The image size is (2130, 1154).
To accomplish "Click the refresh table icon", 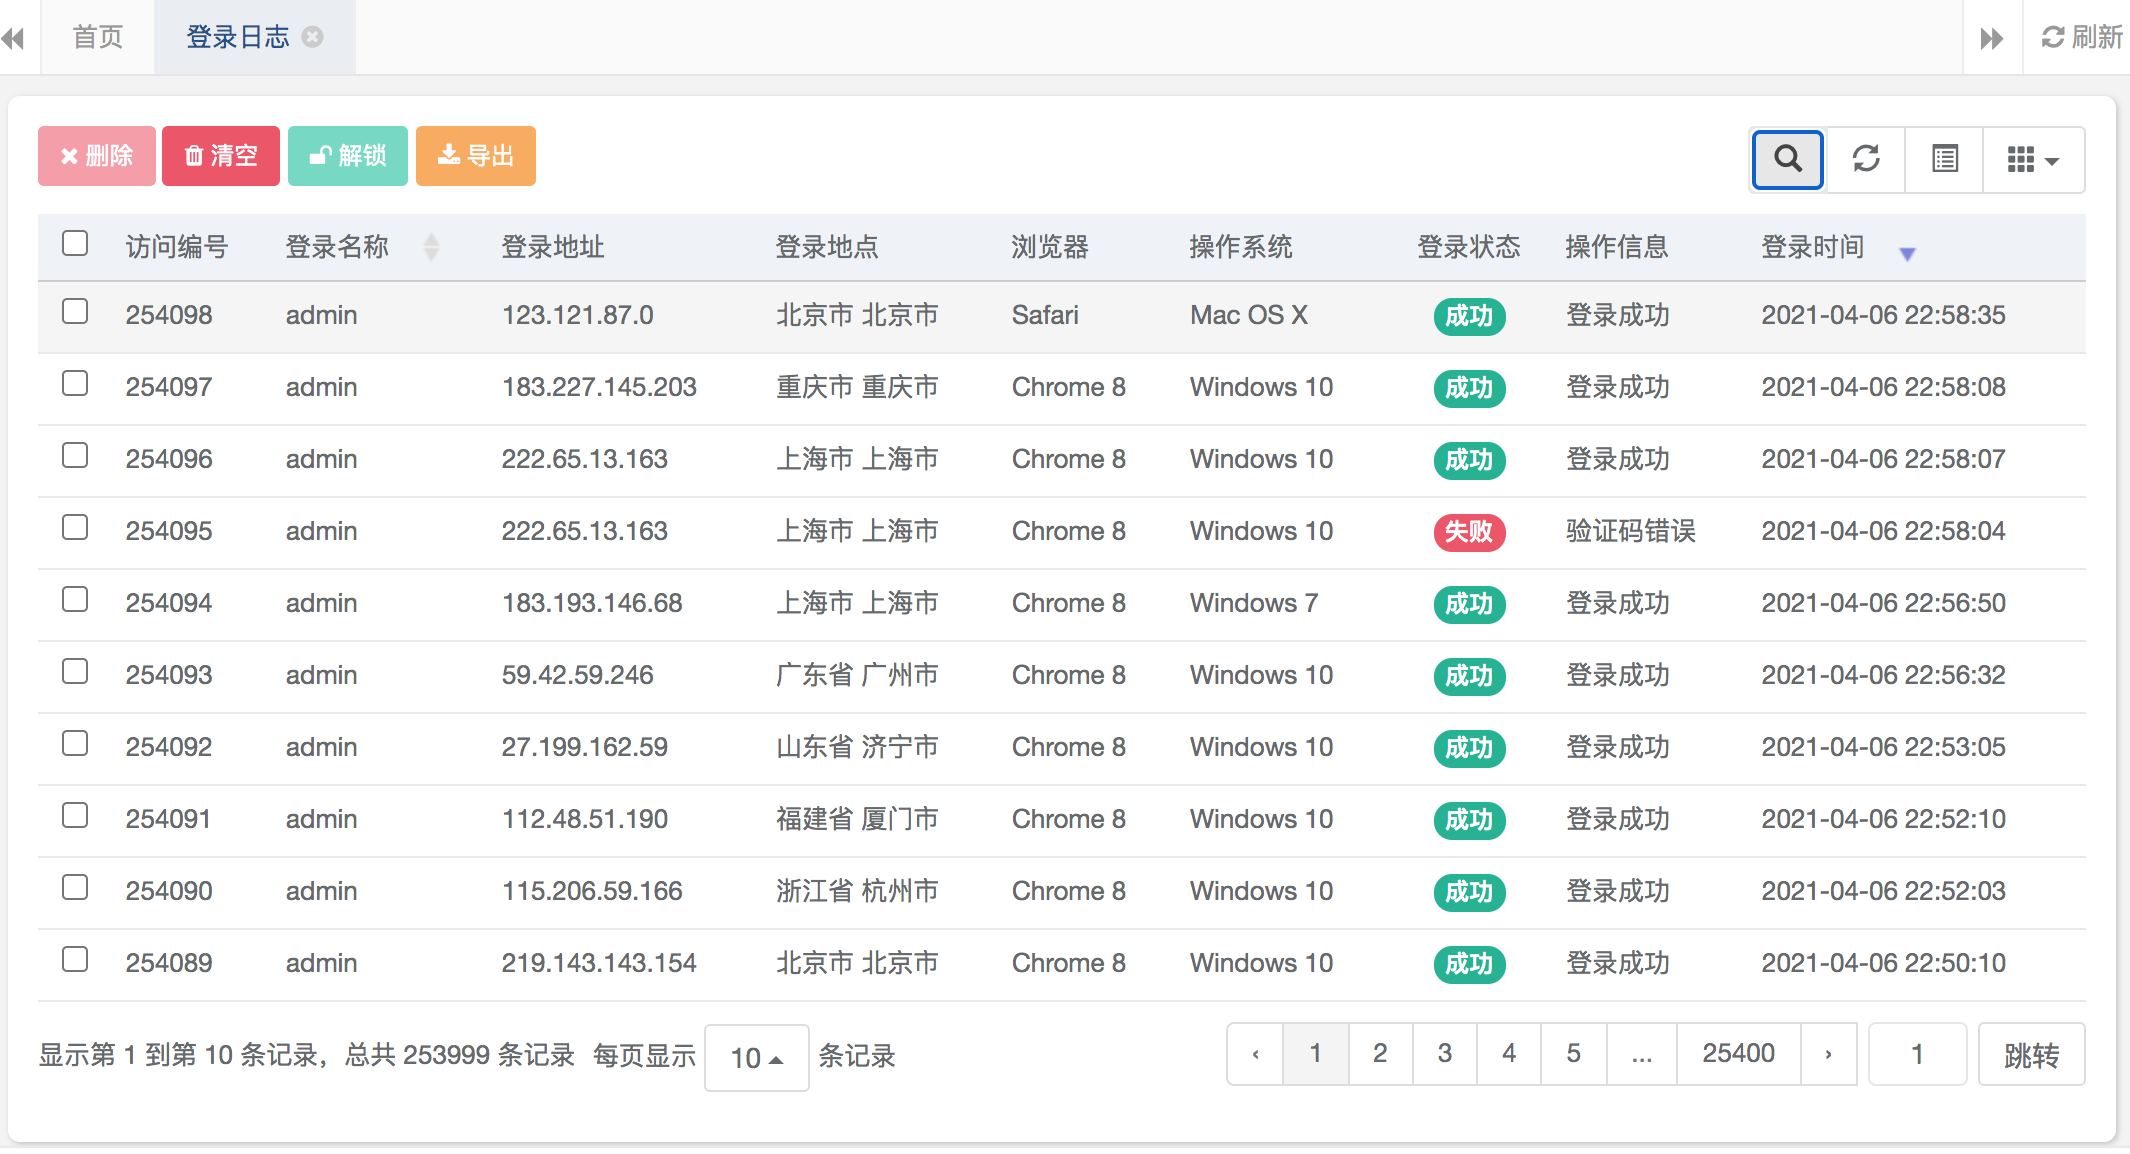I will (1866, 159).
